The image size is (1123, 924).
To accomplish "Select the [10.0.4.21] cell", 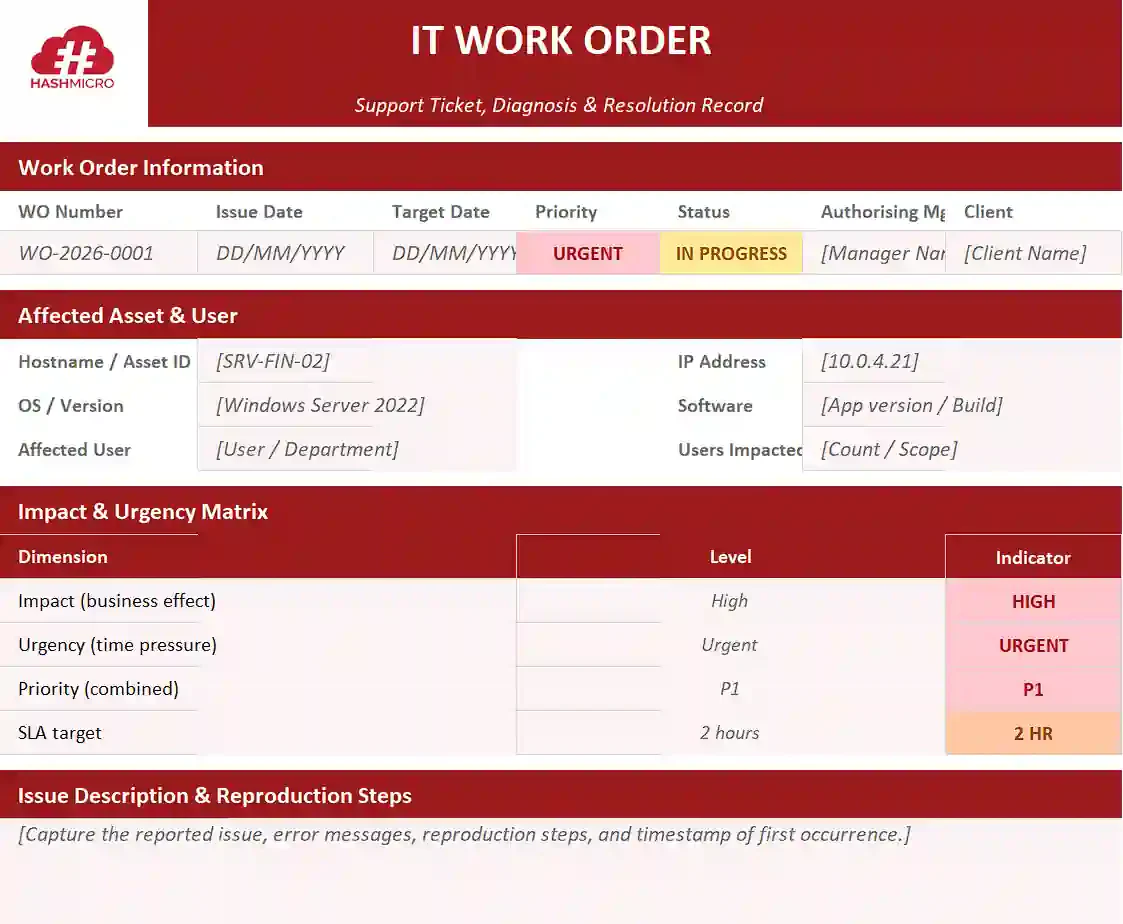I will tap(962, 361).
